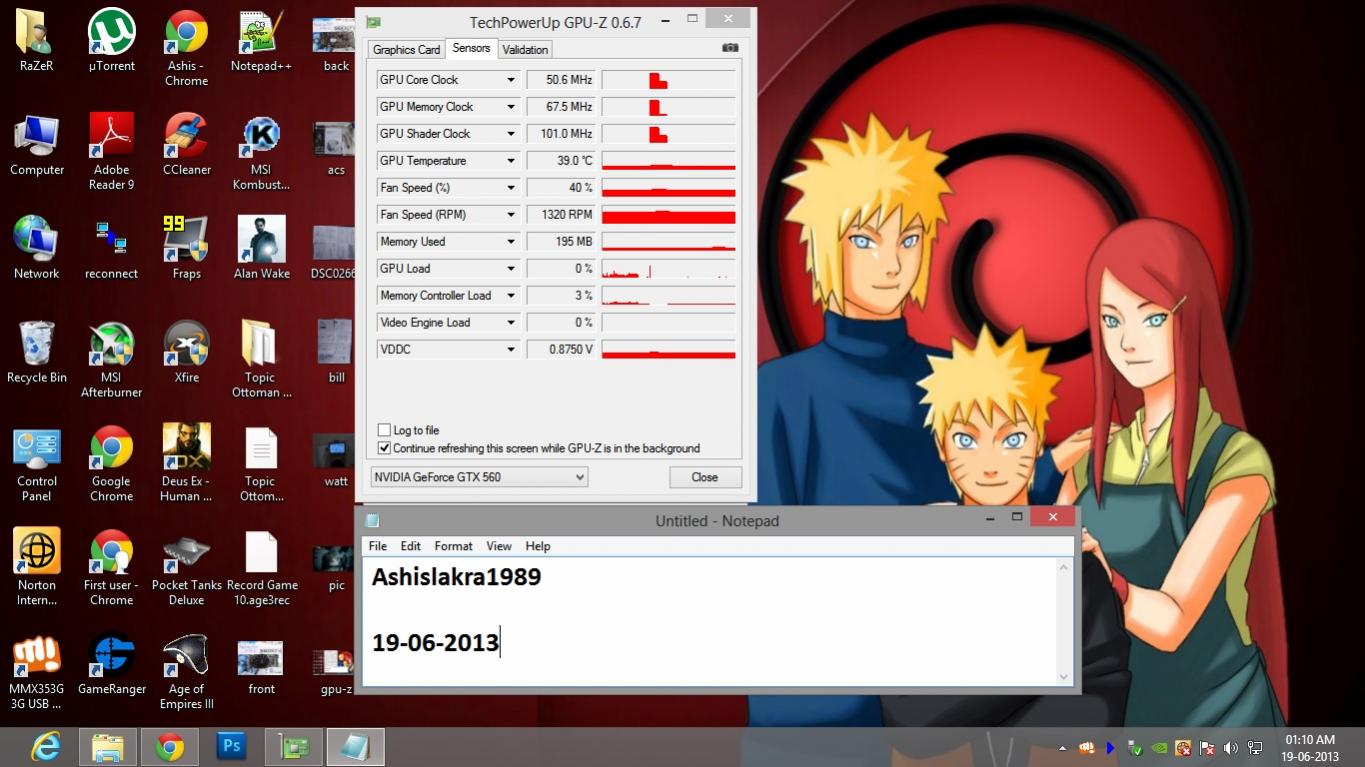Uncheck Continue refreshing in background option
The width and height of the screenshot is (1365, 767).
384,448
